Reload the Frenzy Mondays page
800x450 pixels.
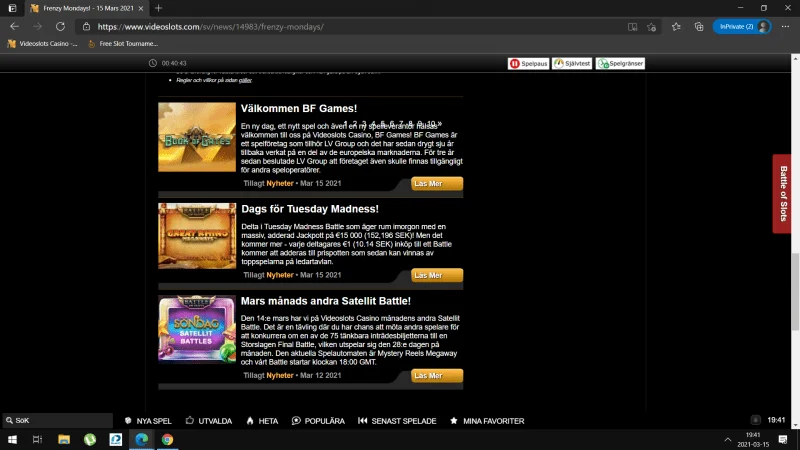pyautogui.click(x=60, y=27)
